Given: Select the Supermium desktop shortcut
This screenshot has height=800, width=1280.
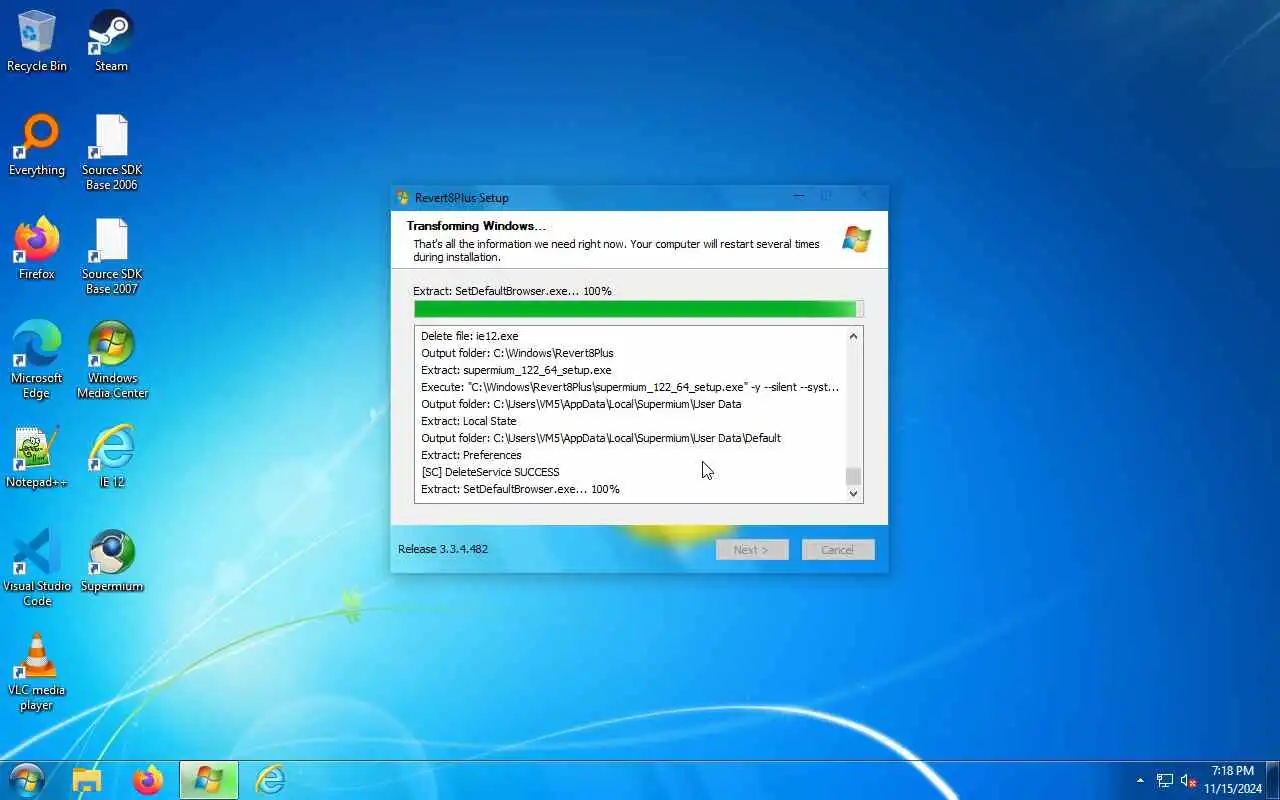Looking at the screenshot, I should tap(111, 562).
